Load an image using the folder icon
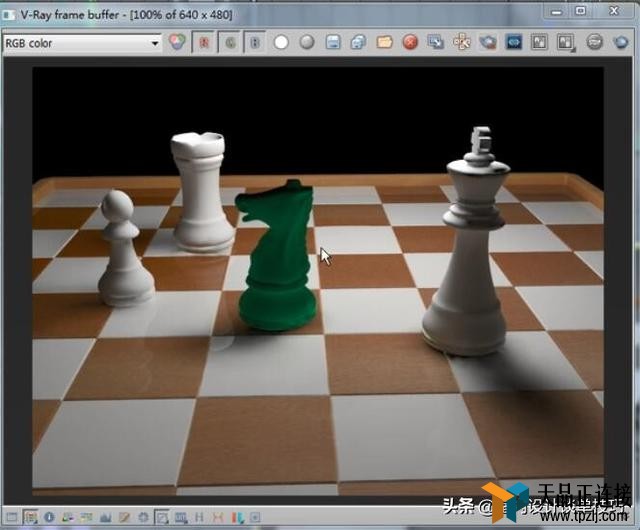Viewport: 640px width, 530px height. [384, 42]
